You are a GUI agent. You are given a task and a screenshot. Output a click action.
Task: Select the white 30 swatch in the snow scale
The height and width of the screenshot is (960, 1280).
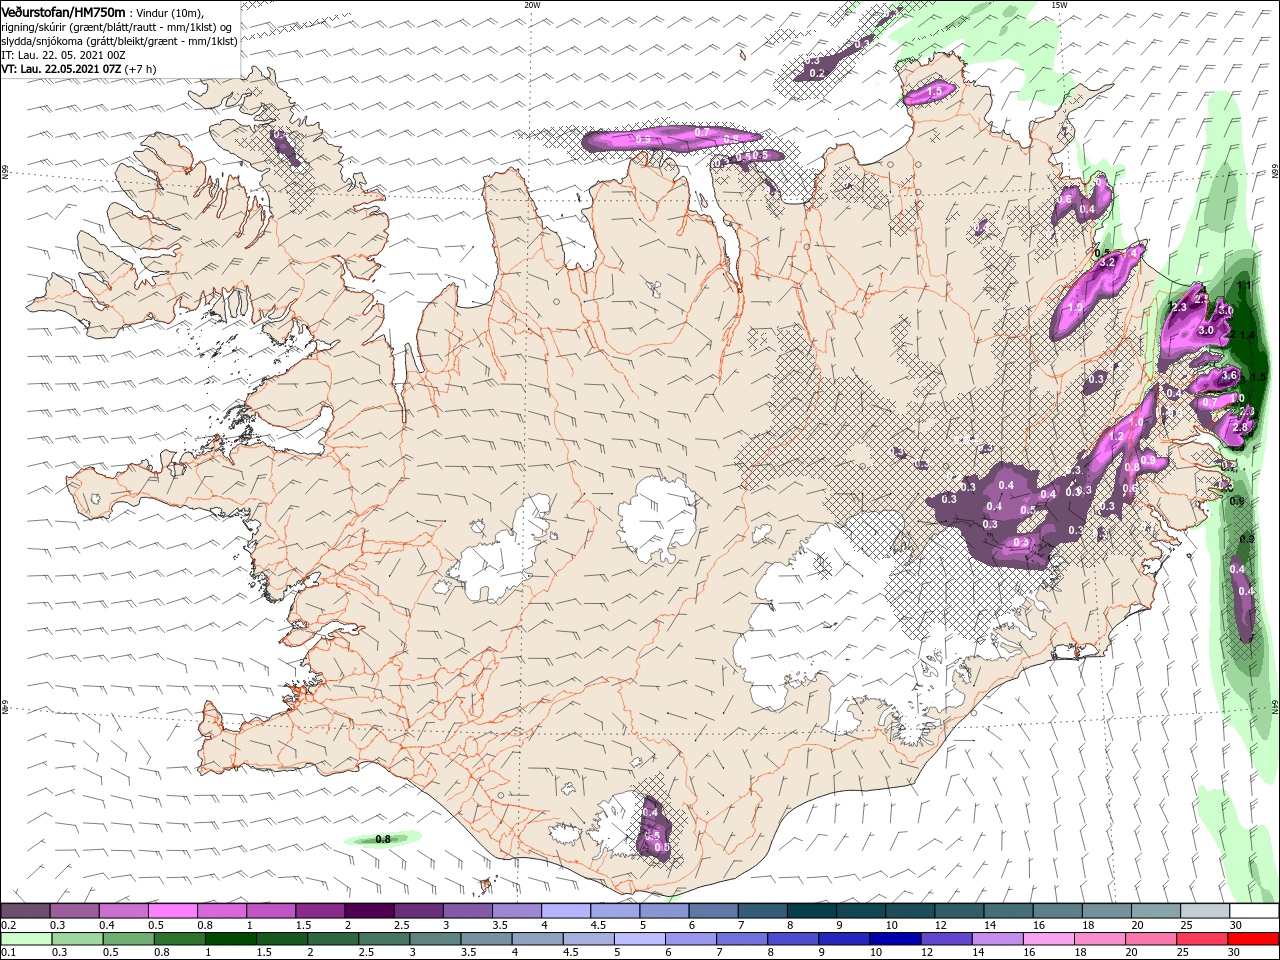pyautogui.click(x=1255, y=910)
